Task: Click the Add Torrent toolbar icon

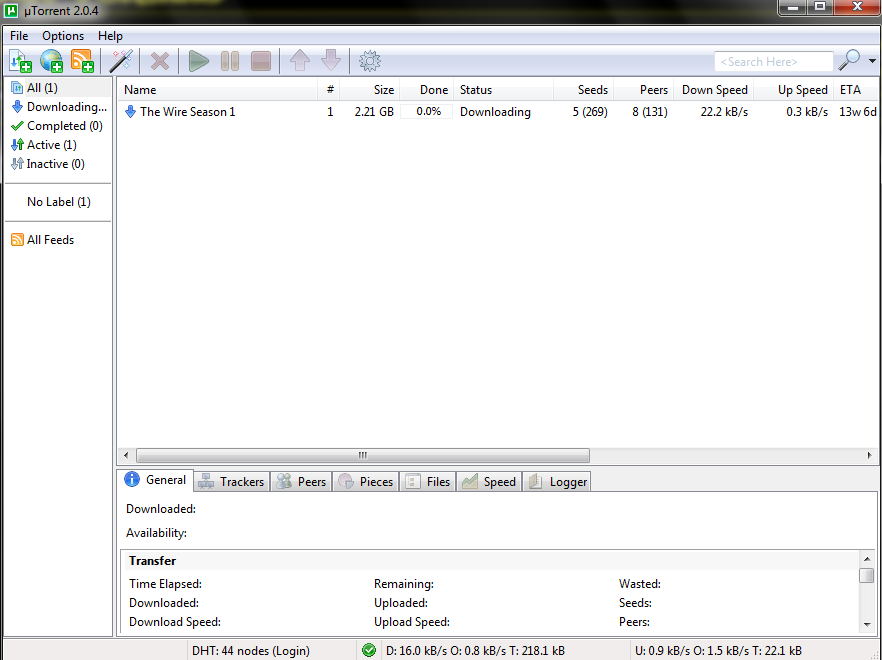Action: [x=20, y=61]
